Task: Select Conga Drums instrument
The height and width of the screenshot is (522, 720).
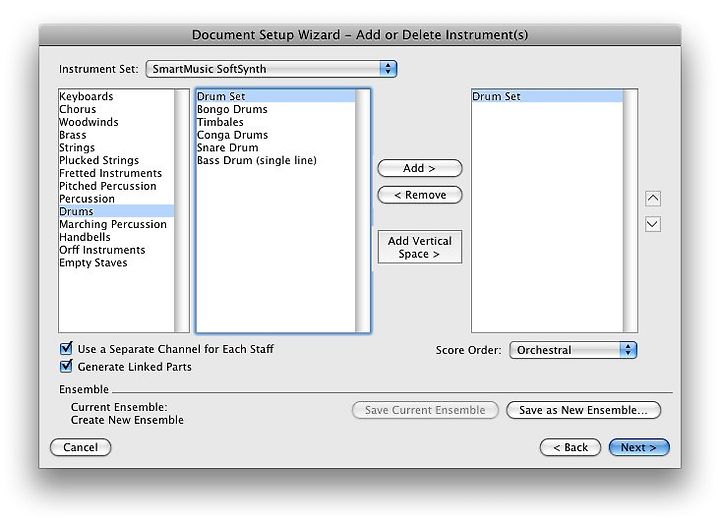Action: pyautogui.click(x=276, y=135)
